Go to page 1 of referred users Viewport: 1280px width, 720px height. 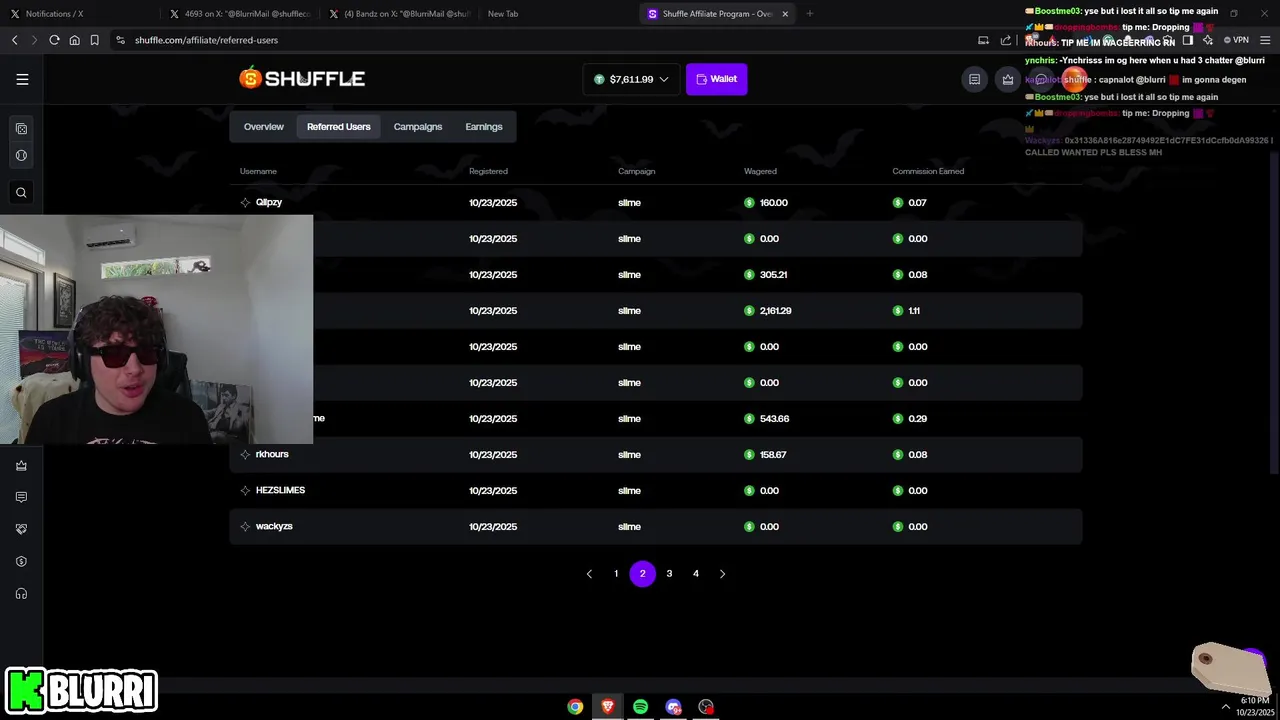point(616,574)
